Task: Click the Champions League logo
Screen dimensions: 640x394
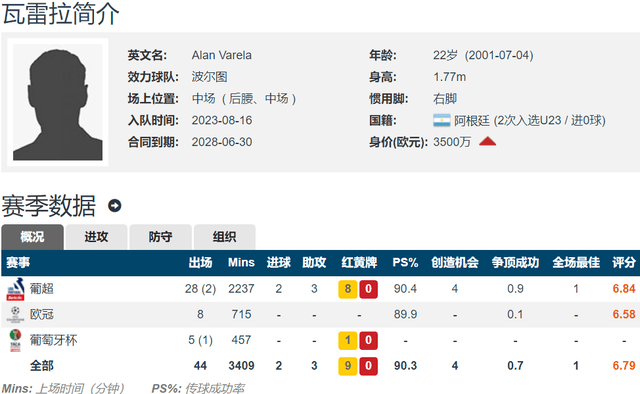Action: (15, 314)
